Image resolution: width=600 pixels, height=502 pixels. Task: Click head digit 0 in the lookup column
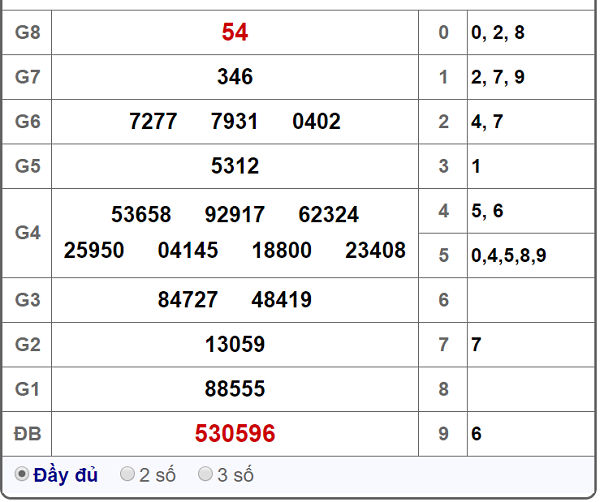tap(443, 32)
